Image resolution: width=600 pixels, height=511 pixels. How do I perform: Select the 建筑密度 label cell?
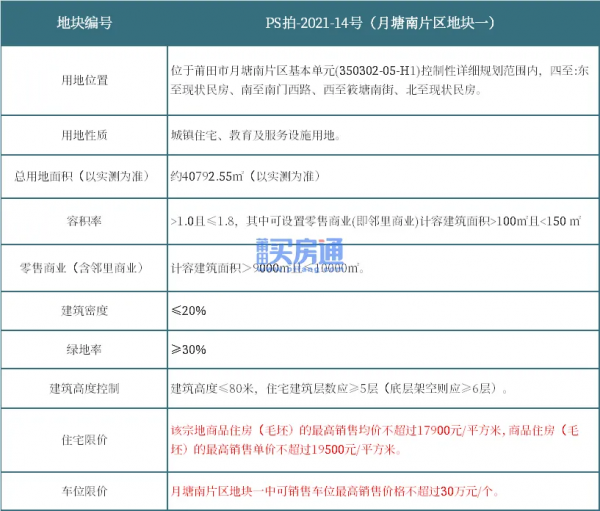click(x=85, y=310)
